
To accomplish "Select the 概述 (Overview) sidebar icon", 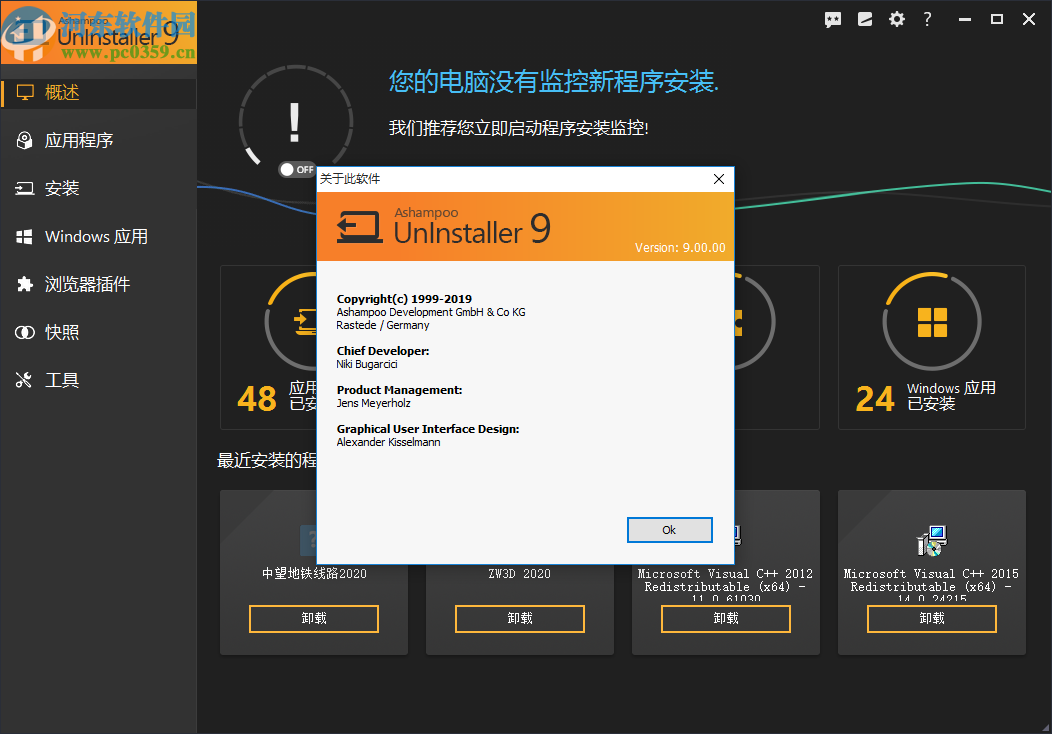I will (x=24, y=91).
